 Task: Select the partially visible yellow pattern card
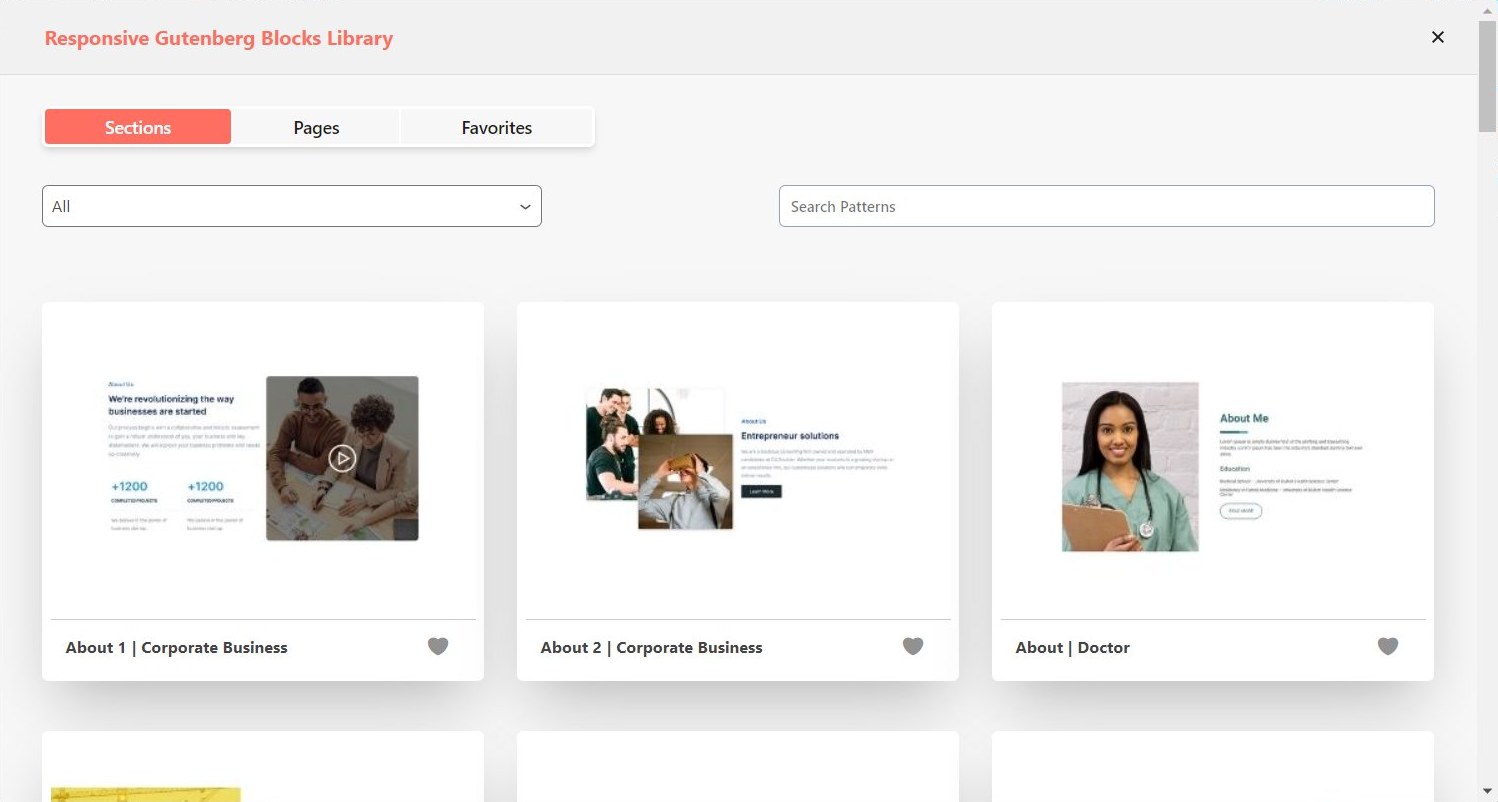[x=263, y=770]
